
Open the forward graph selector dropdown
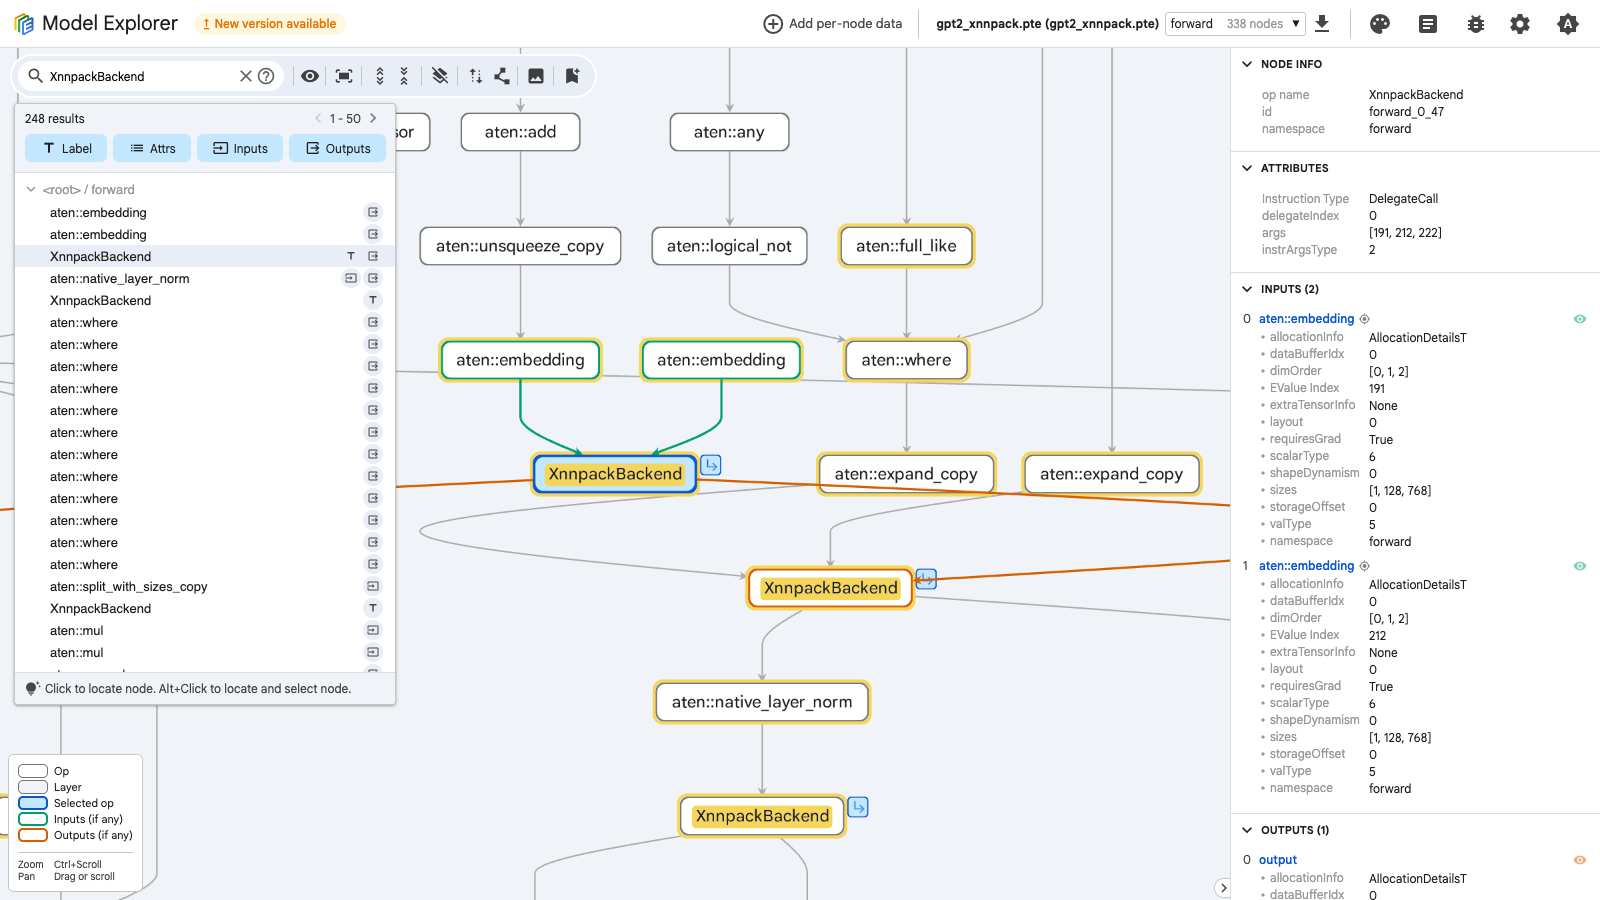(x=1236, y=24)
